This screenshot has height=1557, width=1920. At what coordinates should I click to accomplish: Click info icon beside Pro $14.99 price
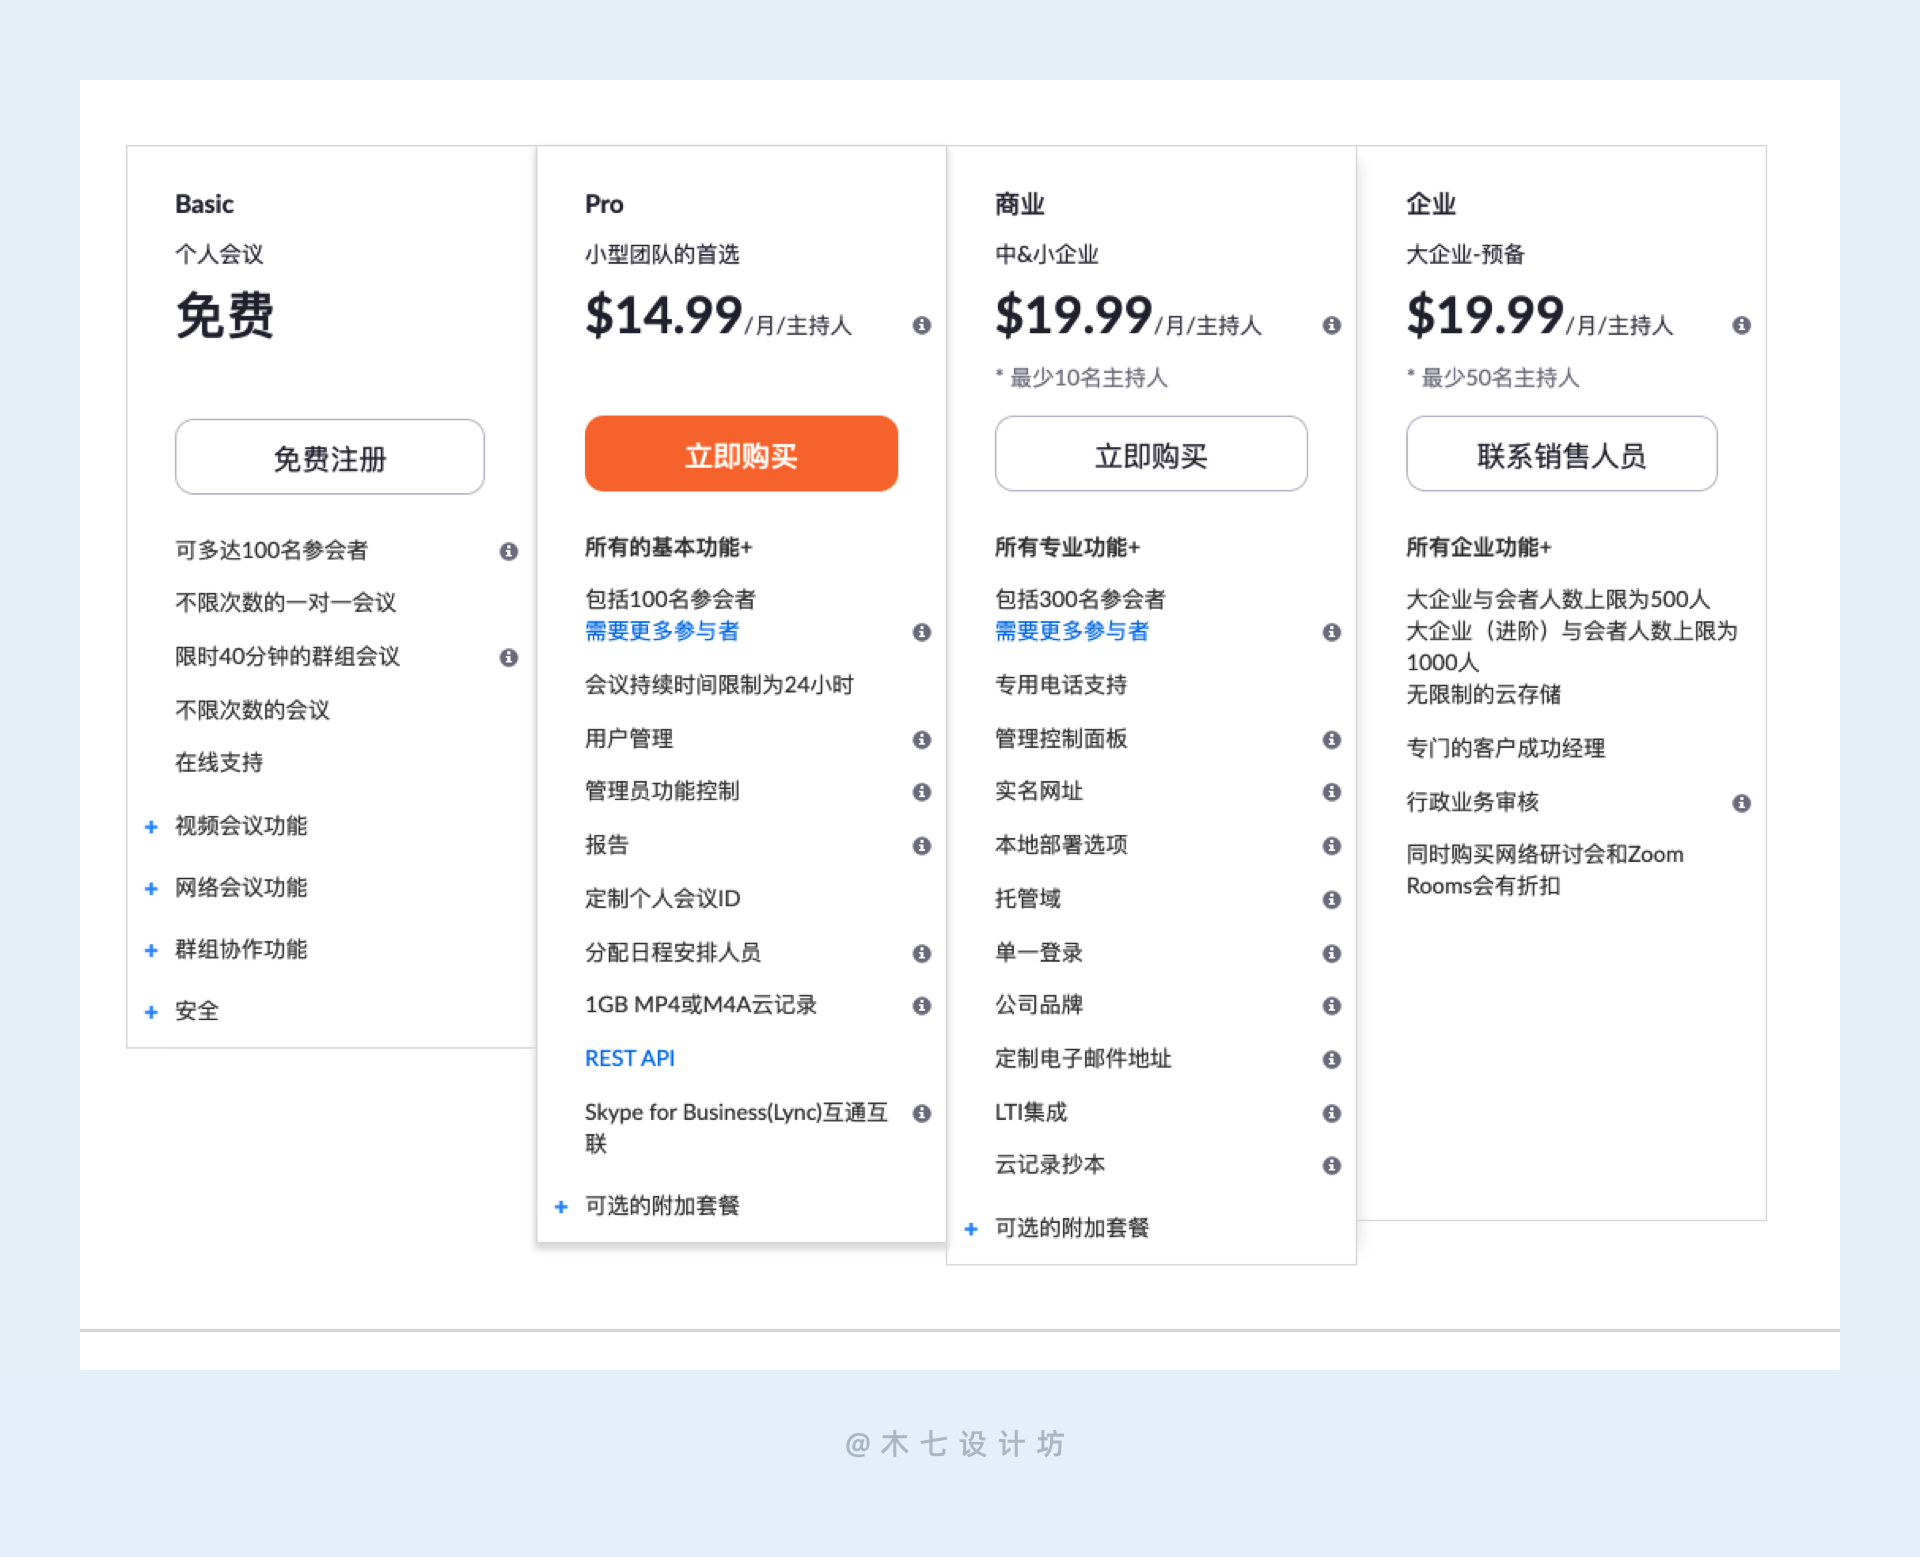tap(921, 325)
